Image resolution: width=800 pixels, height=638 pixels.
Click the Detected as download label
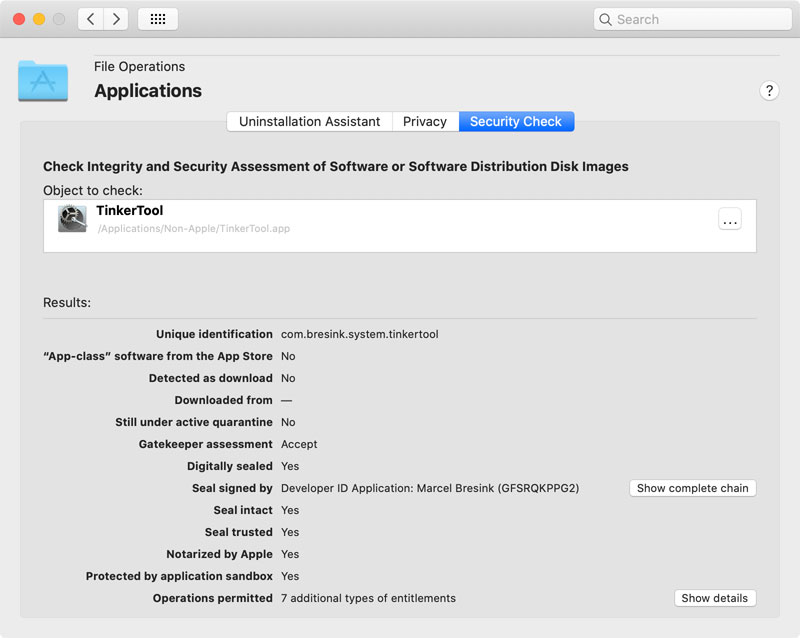coord(211,378)
